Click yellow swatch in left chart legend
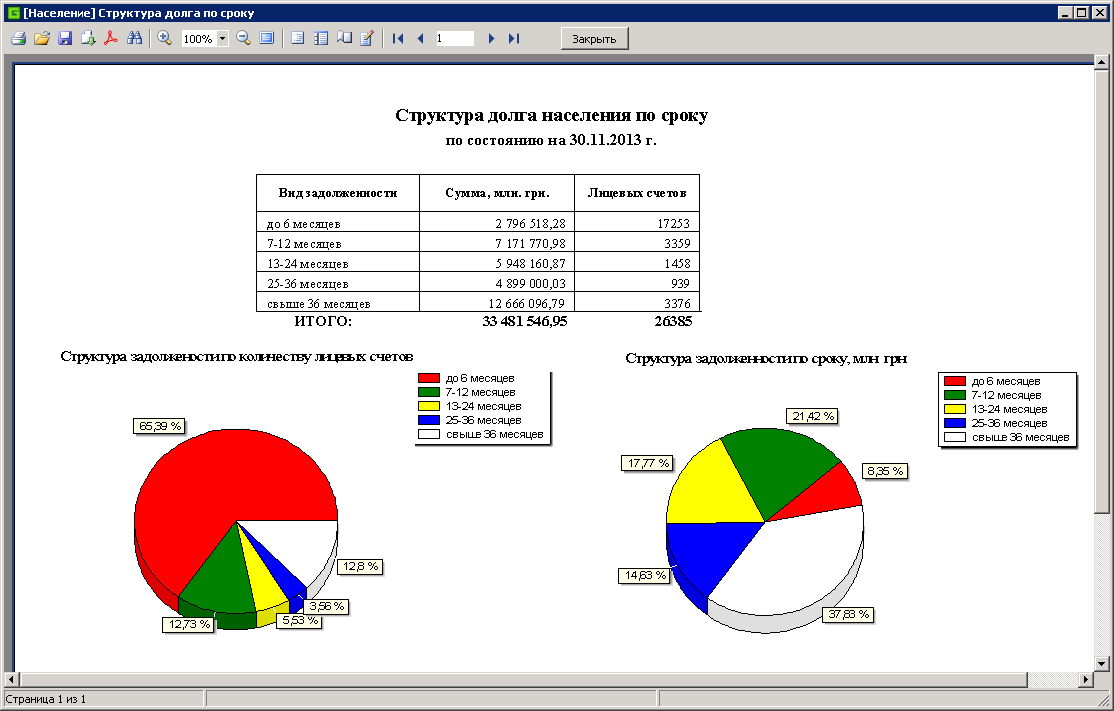The height and width of the screenshot is (711, 1114). click(429, 406)
